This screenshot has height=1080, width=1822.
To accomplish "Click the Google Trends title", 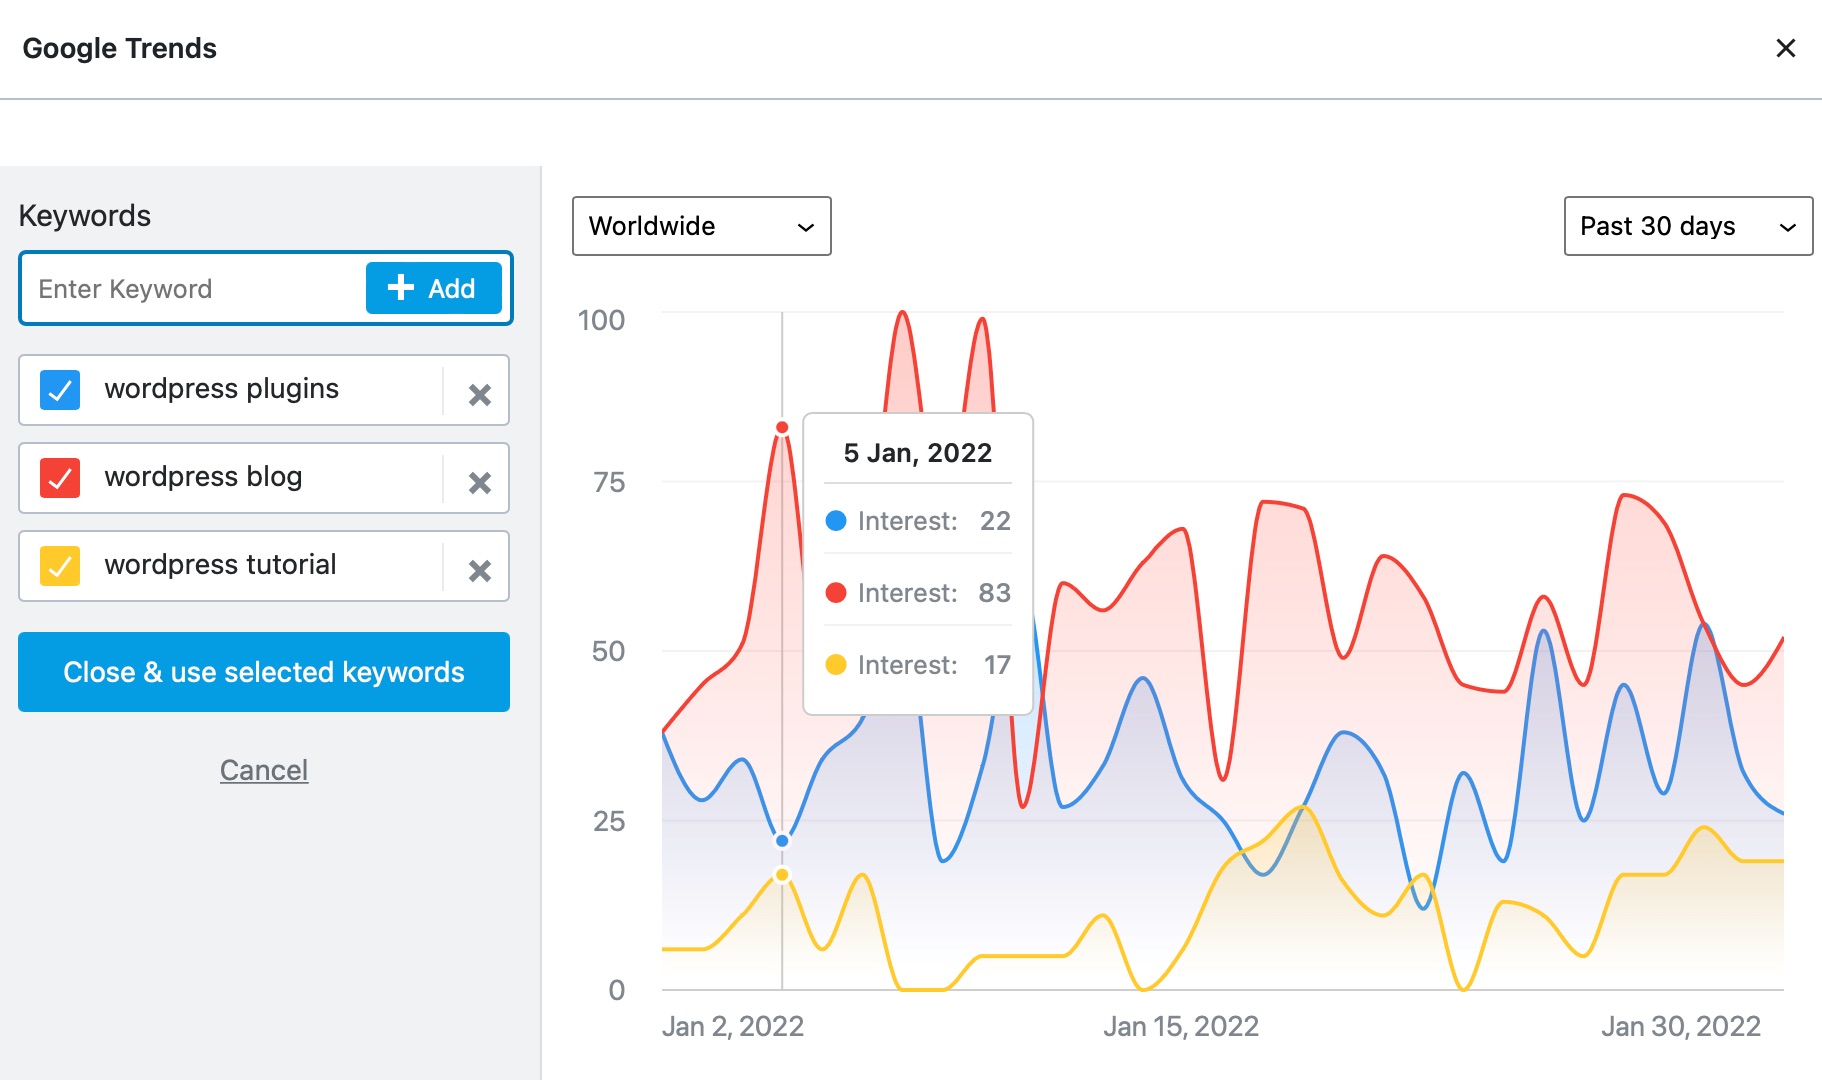I will click(120, 48).
